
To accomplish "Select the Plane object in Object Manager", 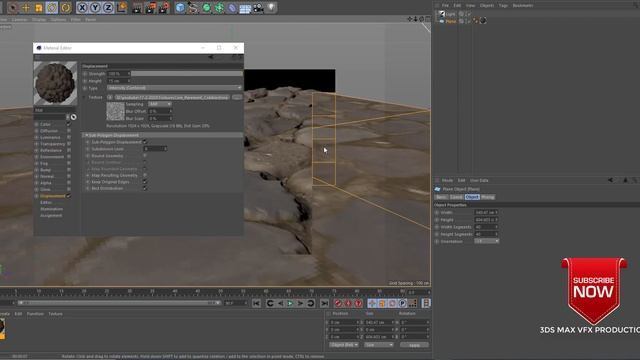I will click(451, 21).
